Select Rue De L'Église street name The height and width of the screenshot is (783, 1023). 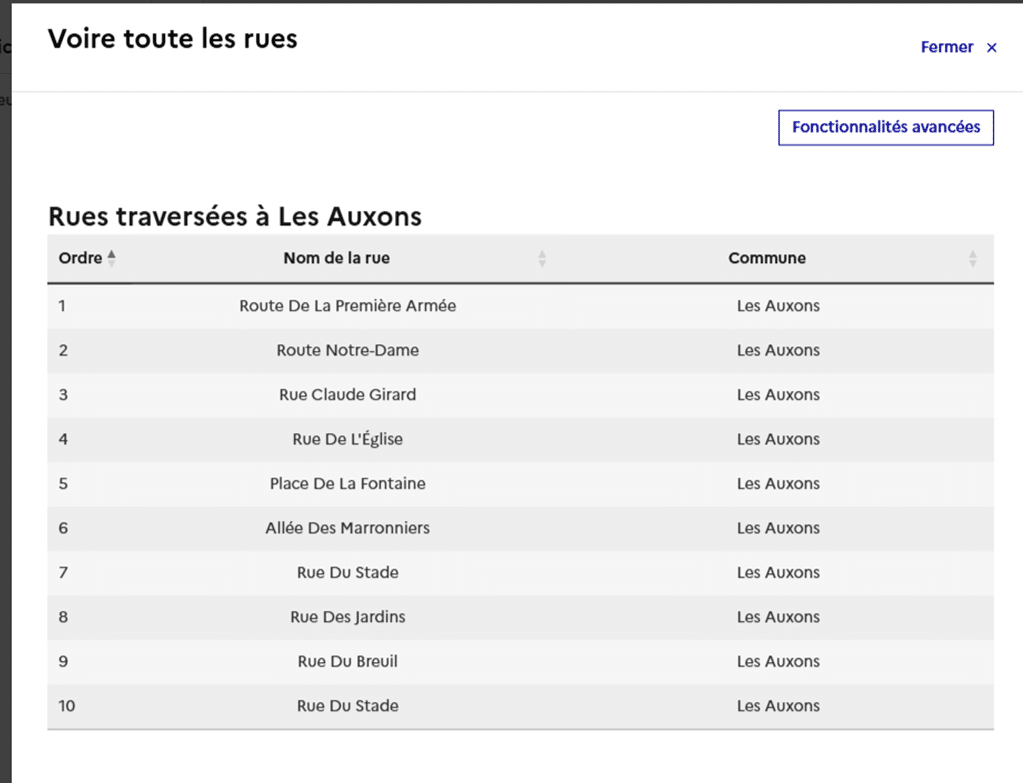pos(348,439)
